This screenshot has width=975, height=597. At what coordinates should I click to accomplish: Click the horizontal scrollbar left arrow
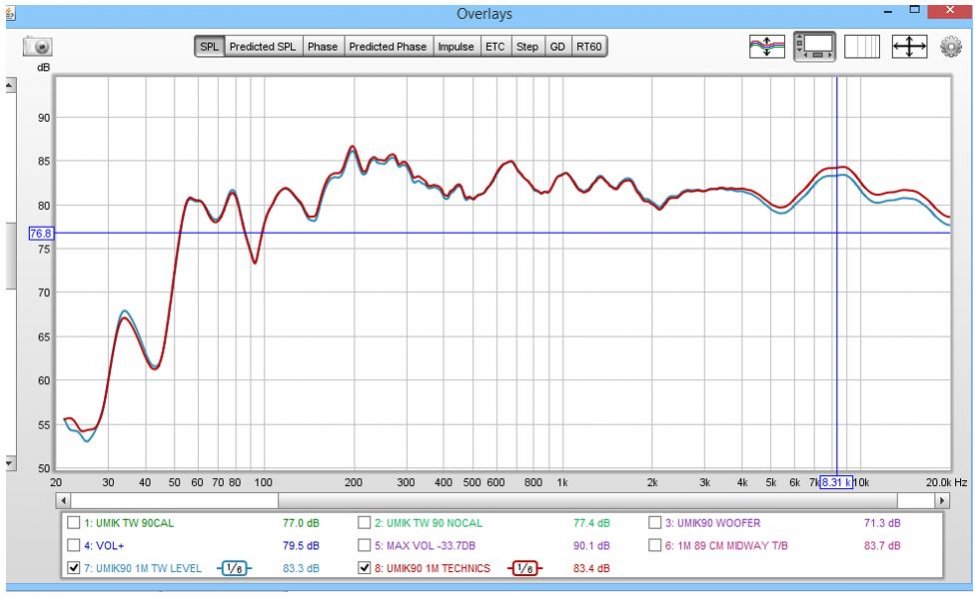[63, 500]
